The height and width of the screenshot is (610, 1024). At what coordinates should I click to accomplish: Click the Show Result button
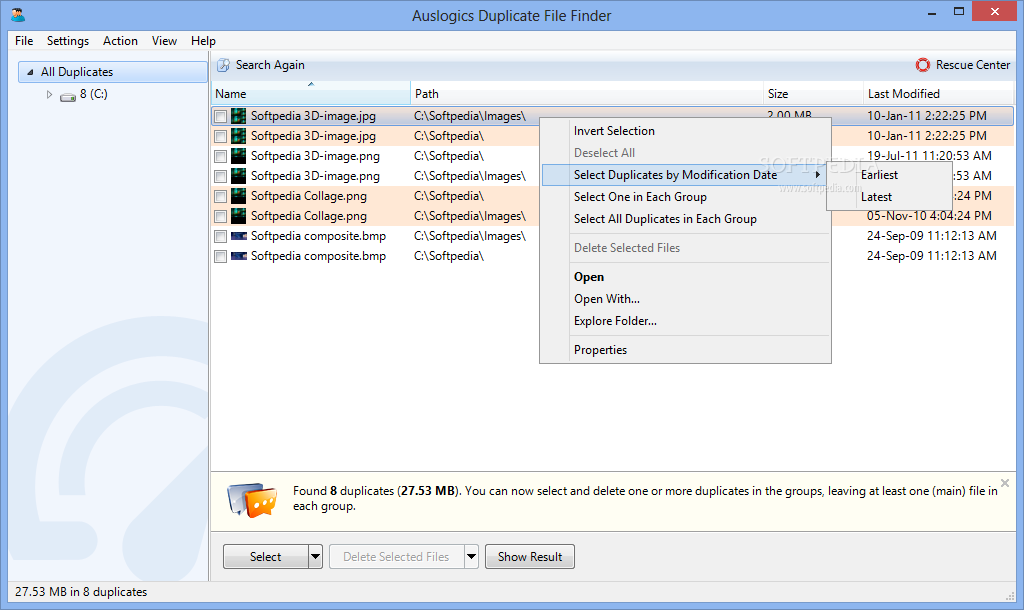click(530, 556)
